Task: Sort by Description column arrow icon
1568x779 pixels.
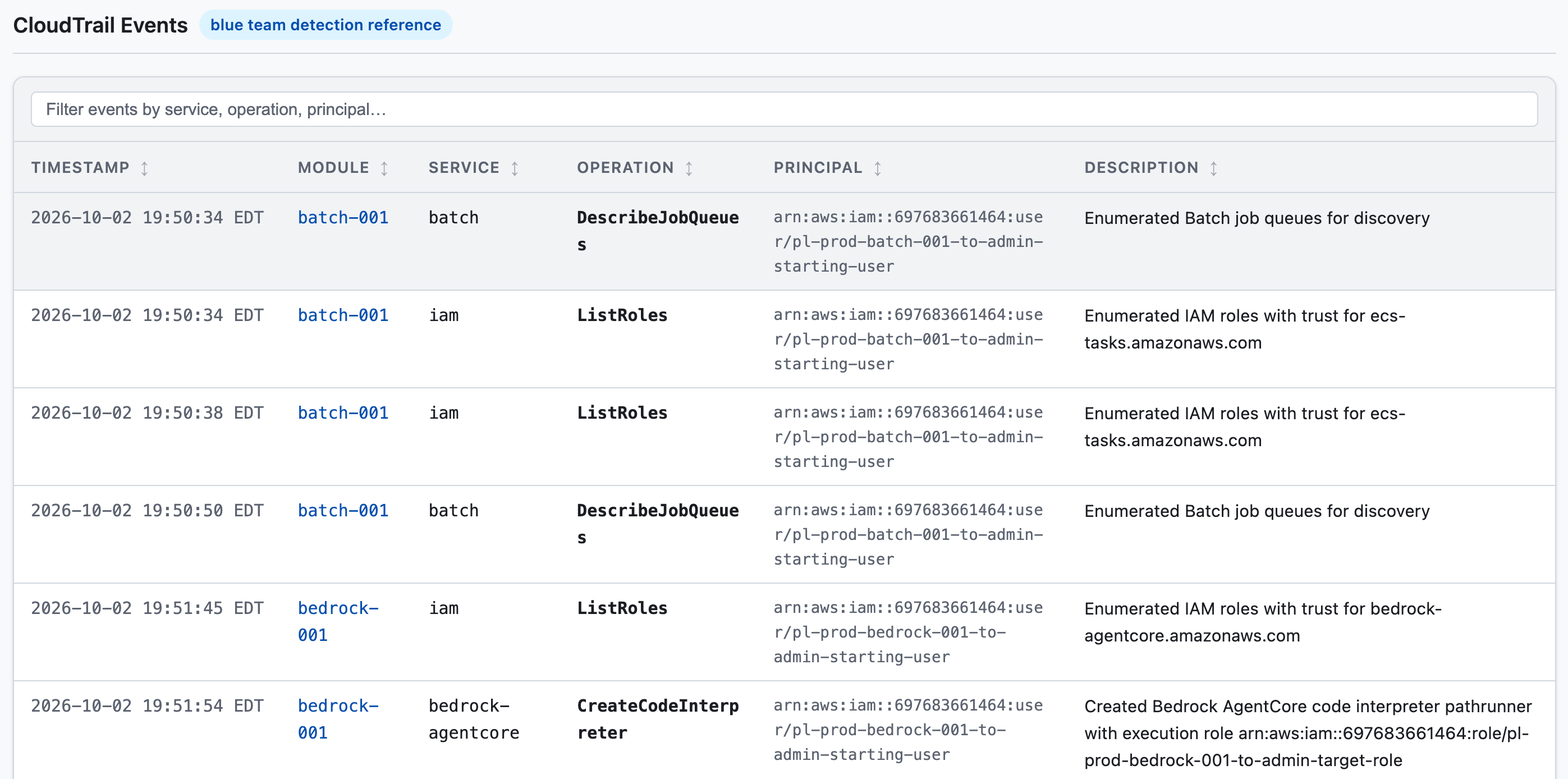Action: [x=1213, y=168]
